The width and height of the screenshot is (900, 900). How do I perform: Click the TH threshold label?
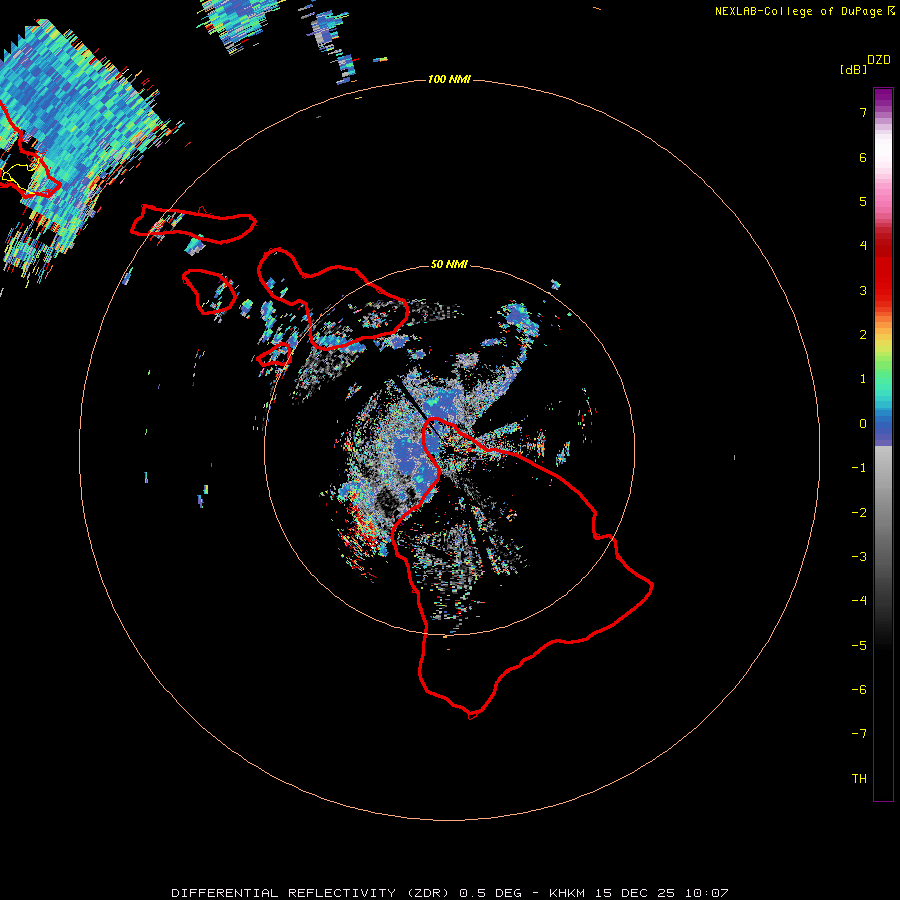(x=859, y=779)
